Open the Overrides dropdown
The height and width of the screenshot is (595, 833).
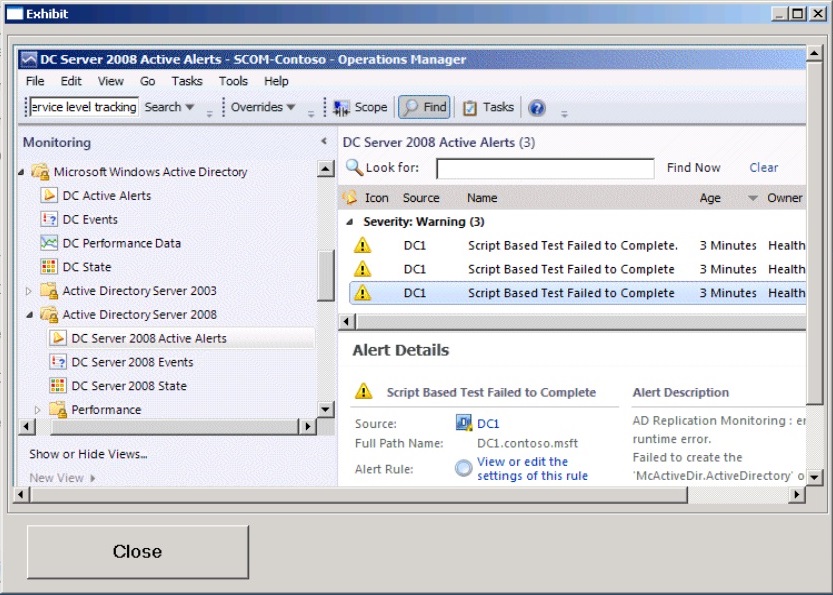(x=263, y=107)
